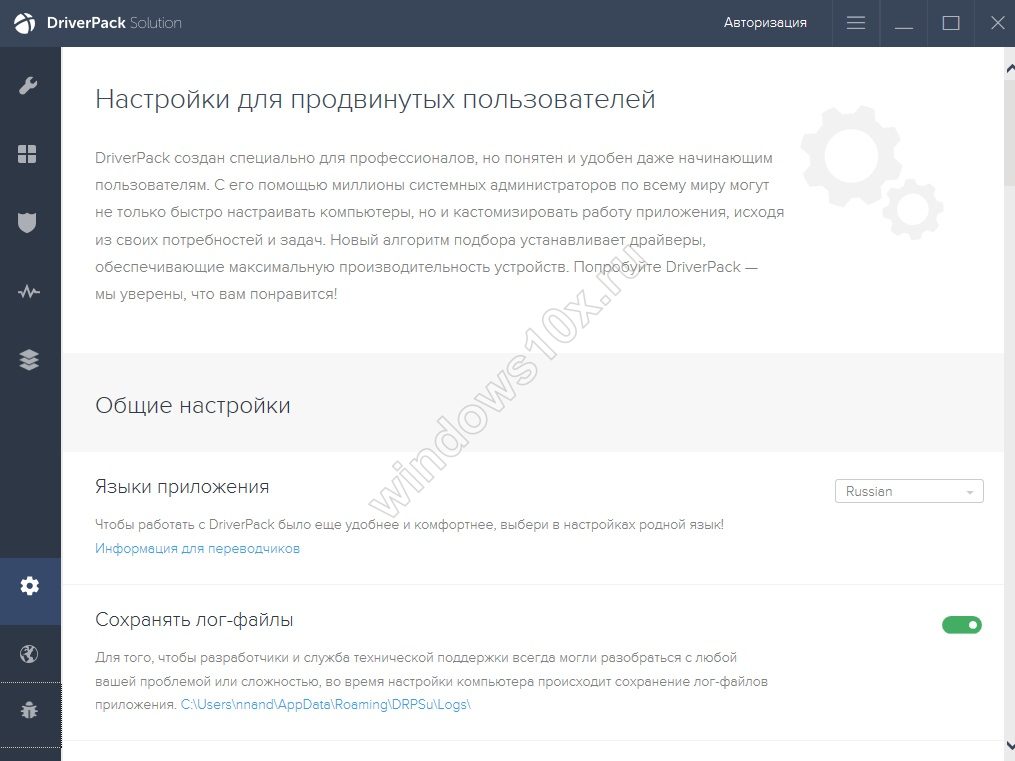1015x761 pixels.
Task: Open the DRPSu Logs folder path link
Action: coord(325,704)
